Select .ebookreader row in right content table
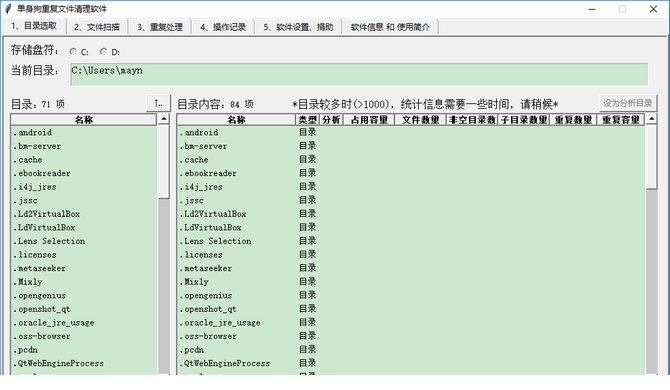The width and height of the screenshot is (670, 390). point(411,173)
